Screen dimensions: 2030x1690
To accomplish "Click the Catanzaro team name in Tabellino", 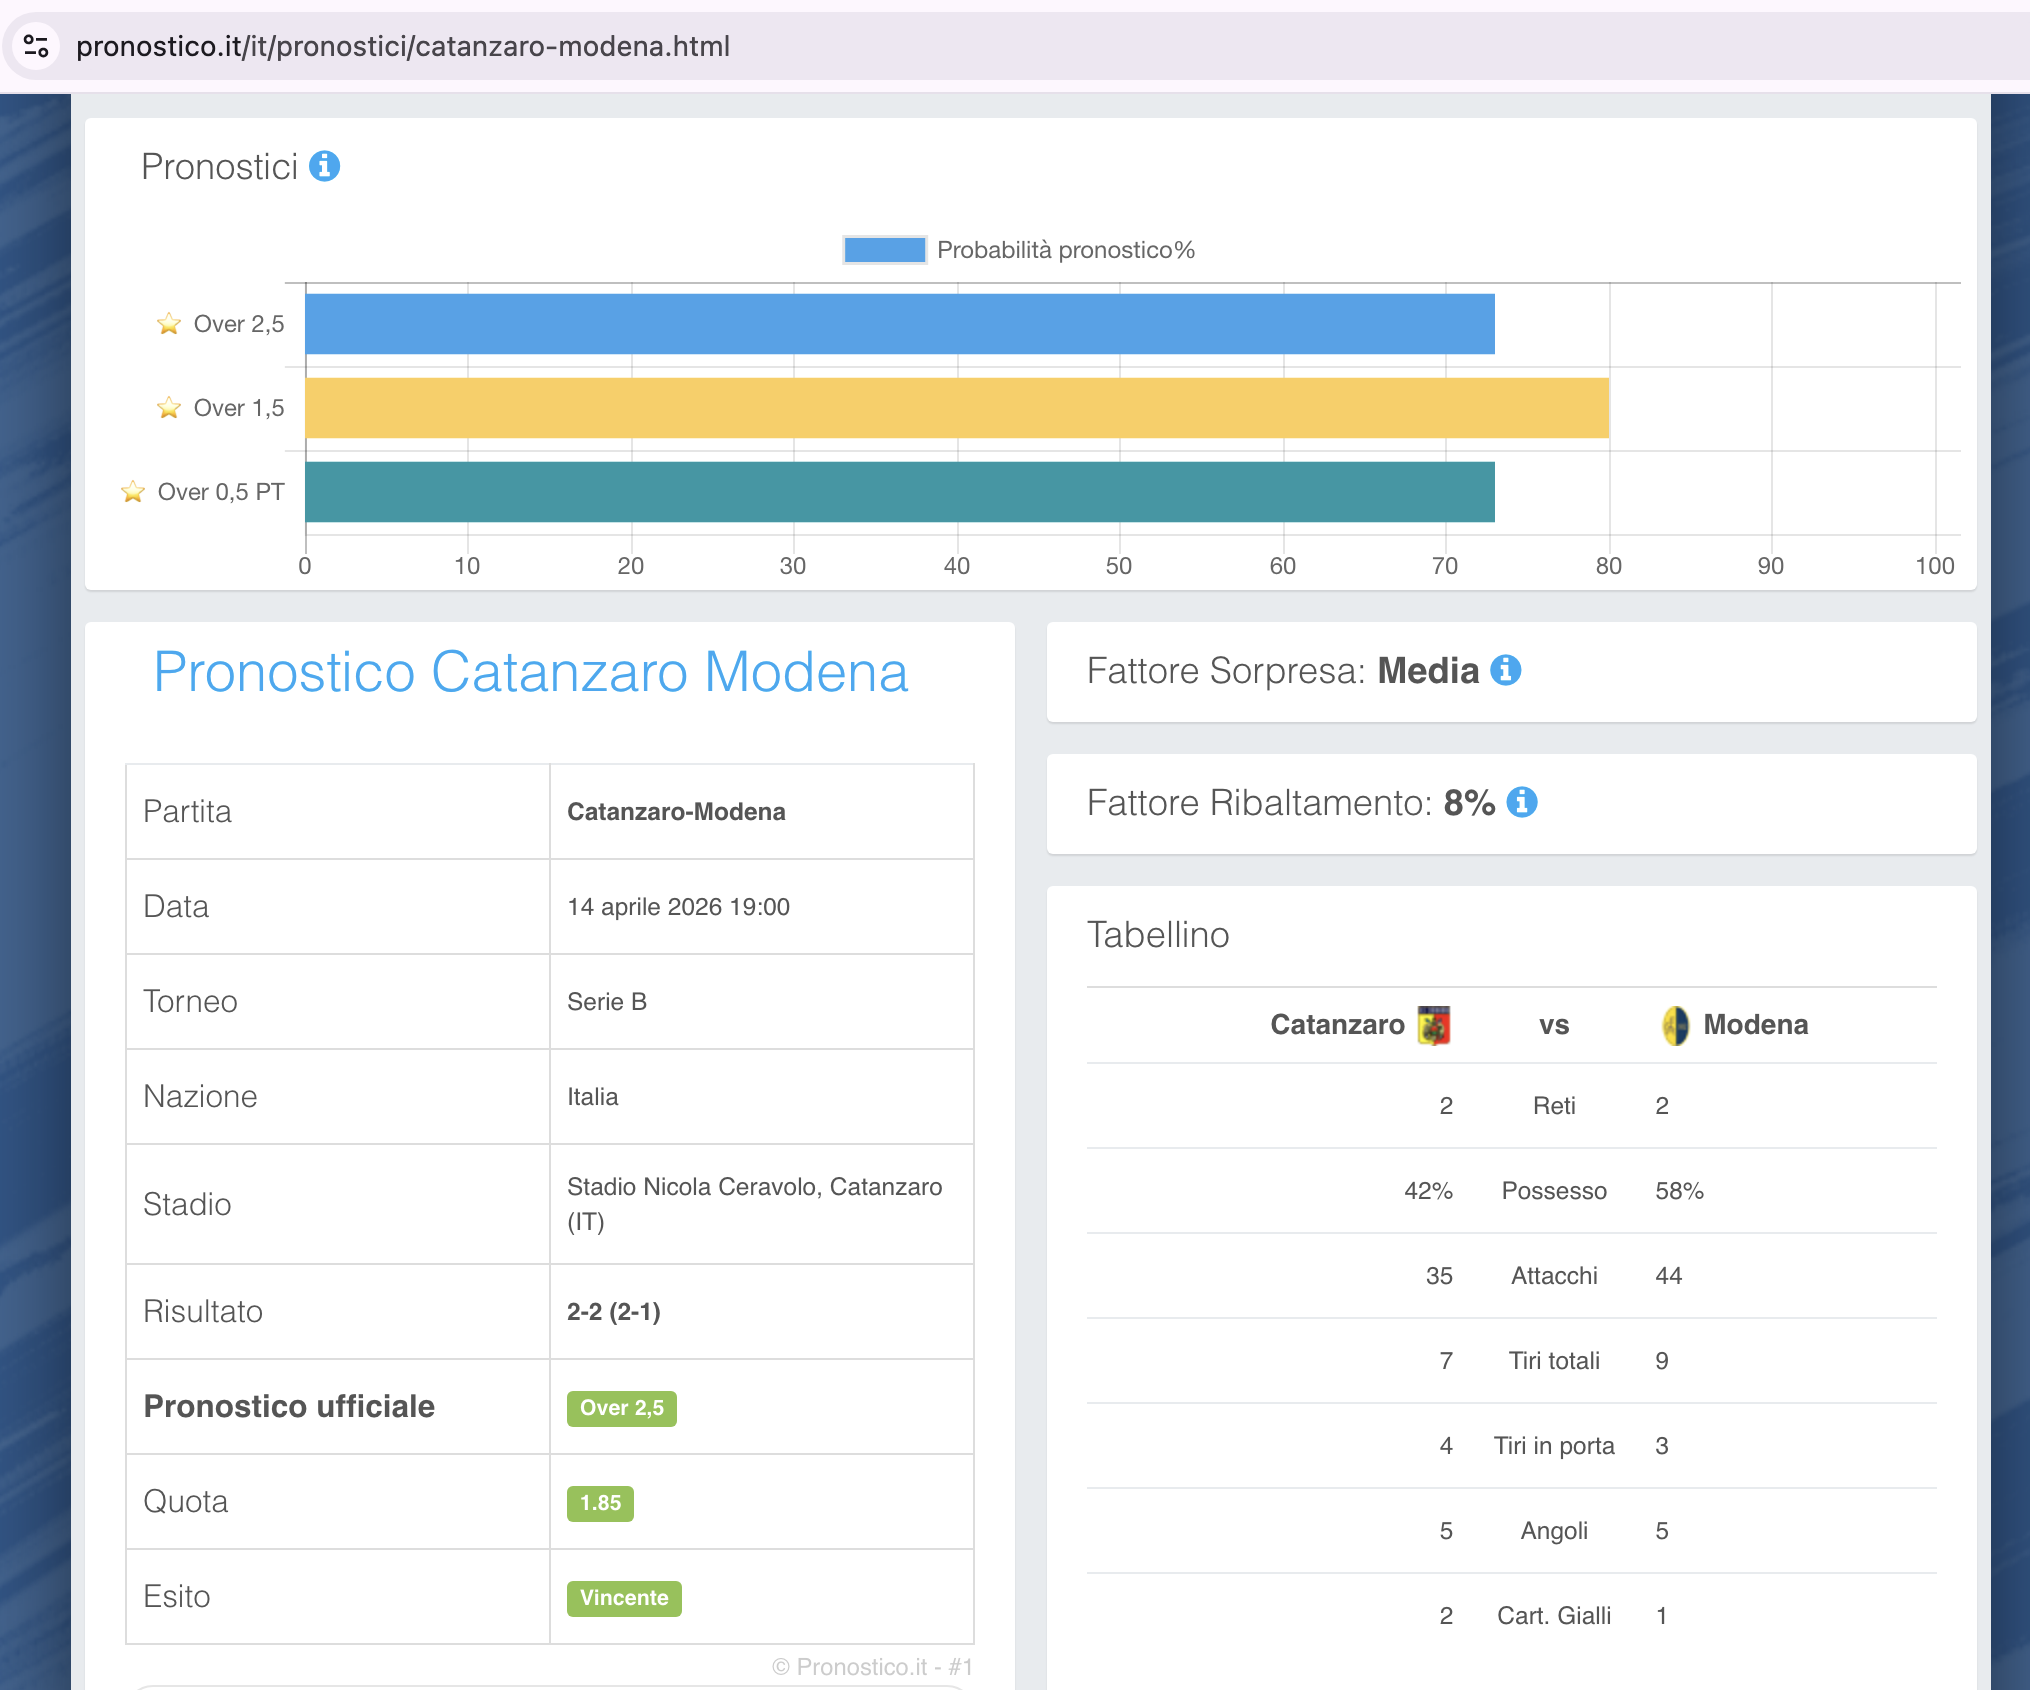I will (x=1337, y=1025).
